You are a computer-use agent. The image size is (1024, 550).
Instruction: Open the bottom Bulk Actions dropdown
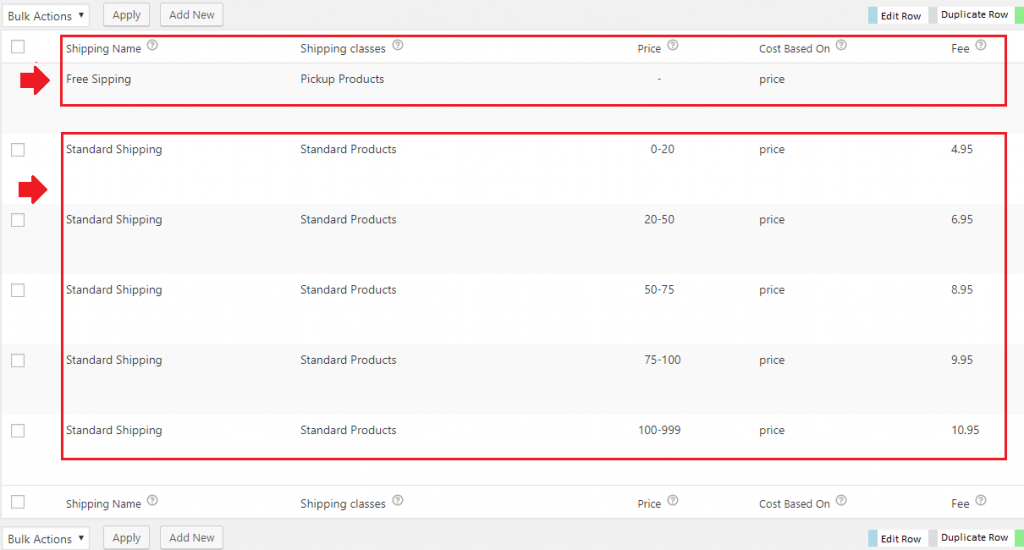[46, 538]
